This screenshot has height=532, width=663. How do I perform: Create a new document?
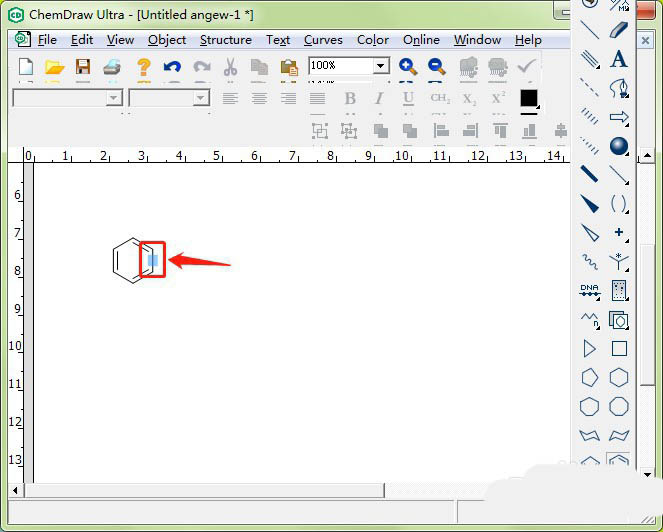coord(26,67)
